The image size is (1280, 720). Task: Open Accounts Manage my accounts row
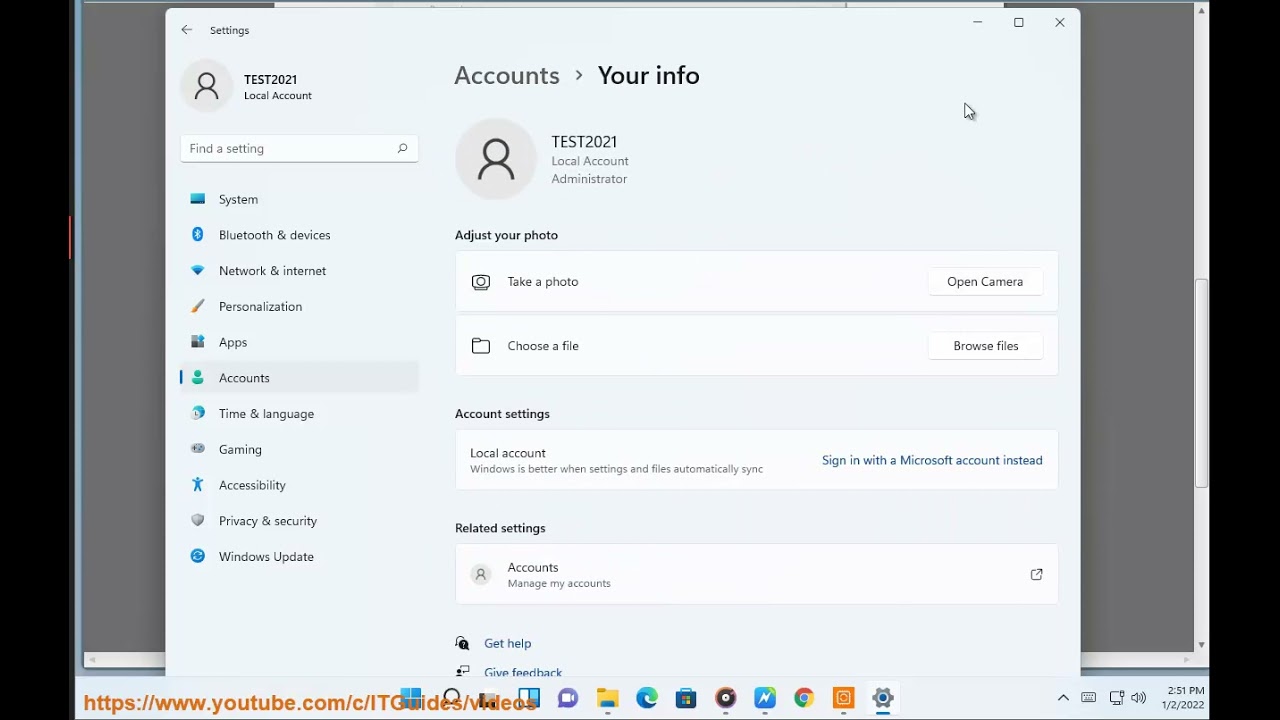(756, 575)
